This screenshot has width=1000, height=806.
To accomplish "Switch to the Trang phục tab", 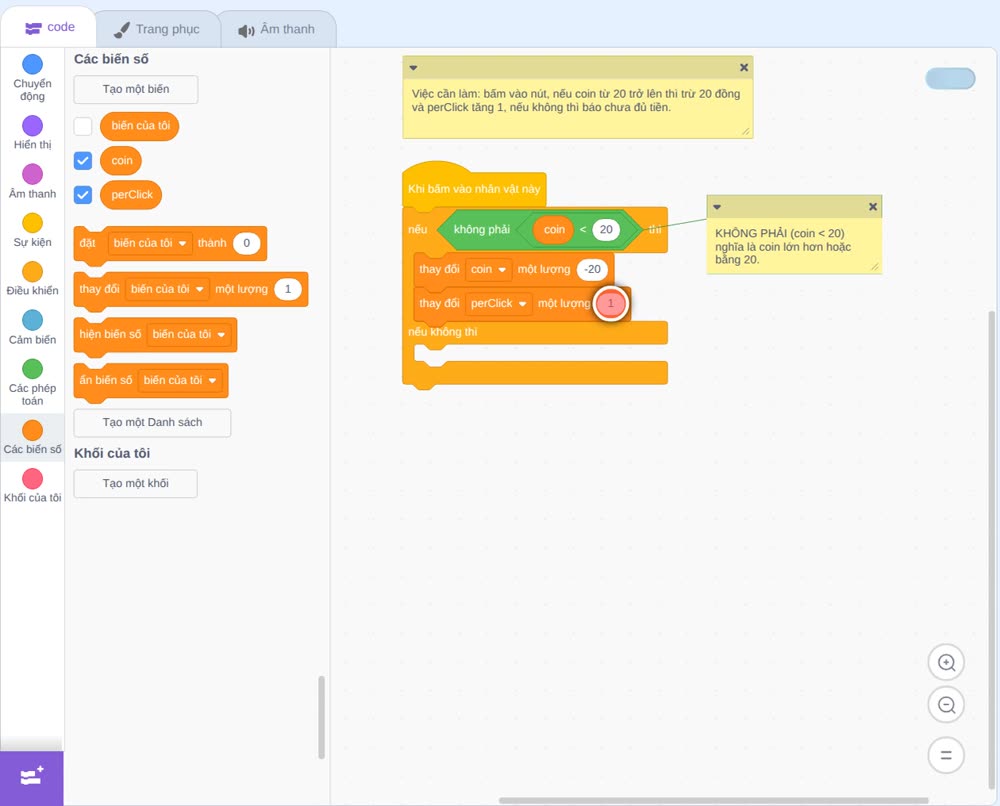I will 157,29.
